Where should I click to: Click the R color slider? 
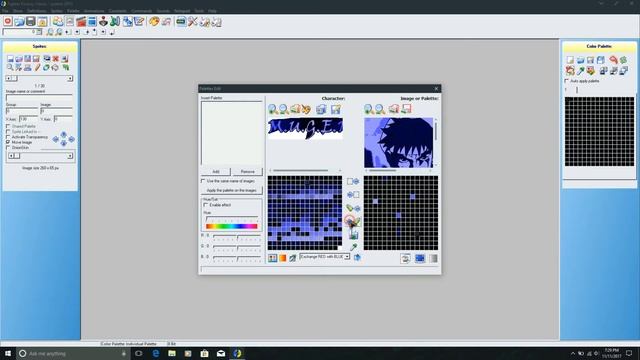(x=237, y=237)
